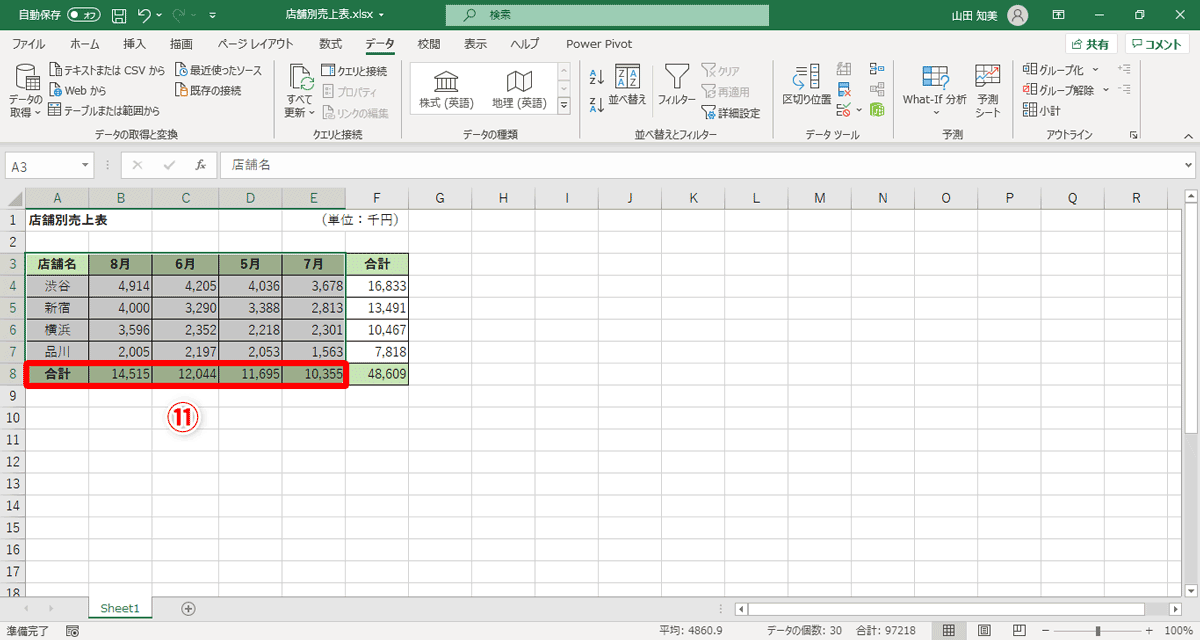The width and height of the screenshot is (1200, 640).
Task: Open the What-If Analysis (What-If 分析) dropdown
Action: tap(934, 91)
